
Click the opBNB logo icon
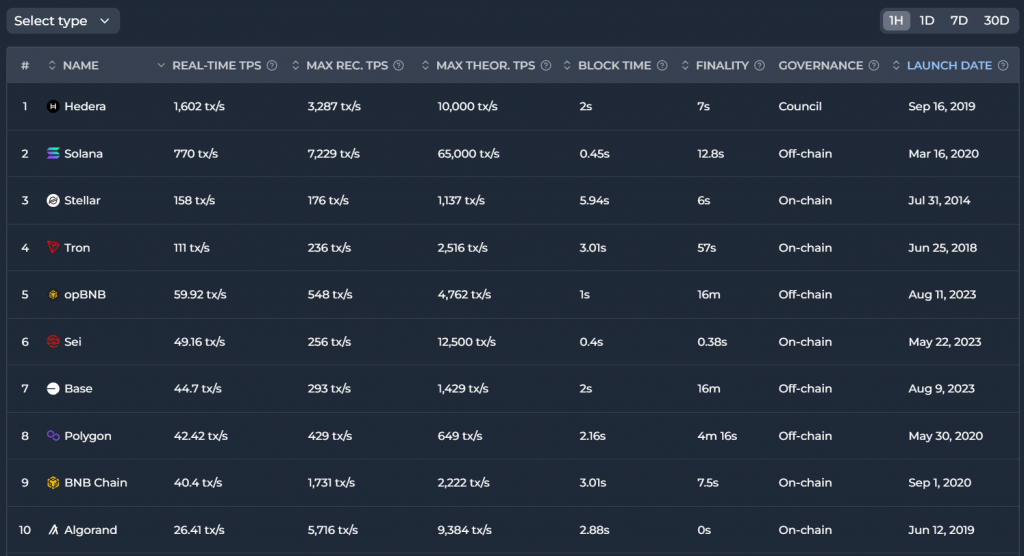(53, 295)
